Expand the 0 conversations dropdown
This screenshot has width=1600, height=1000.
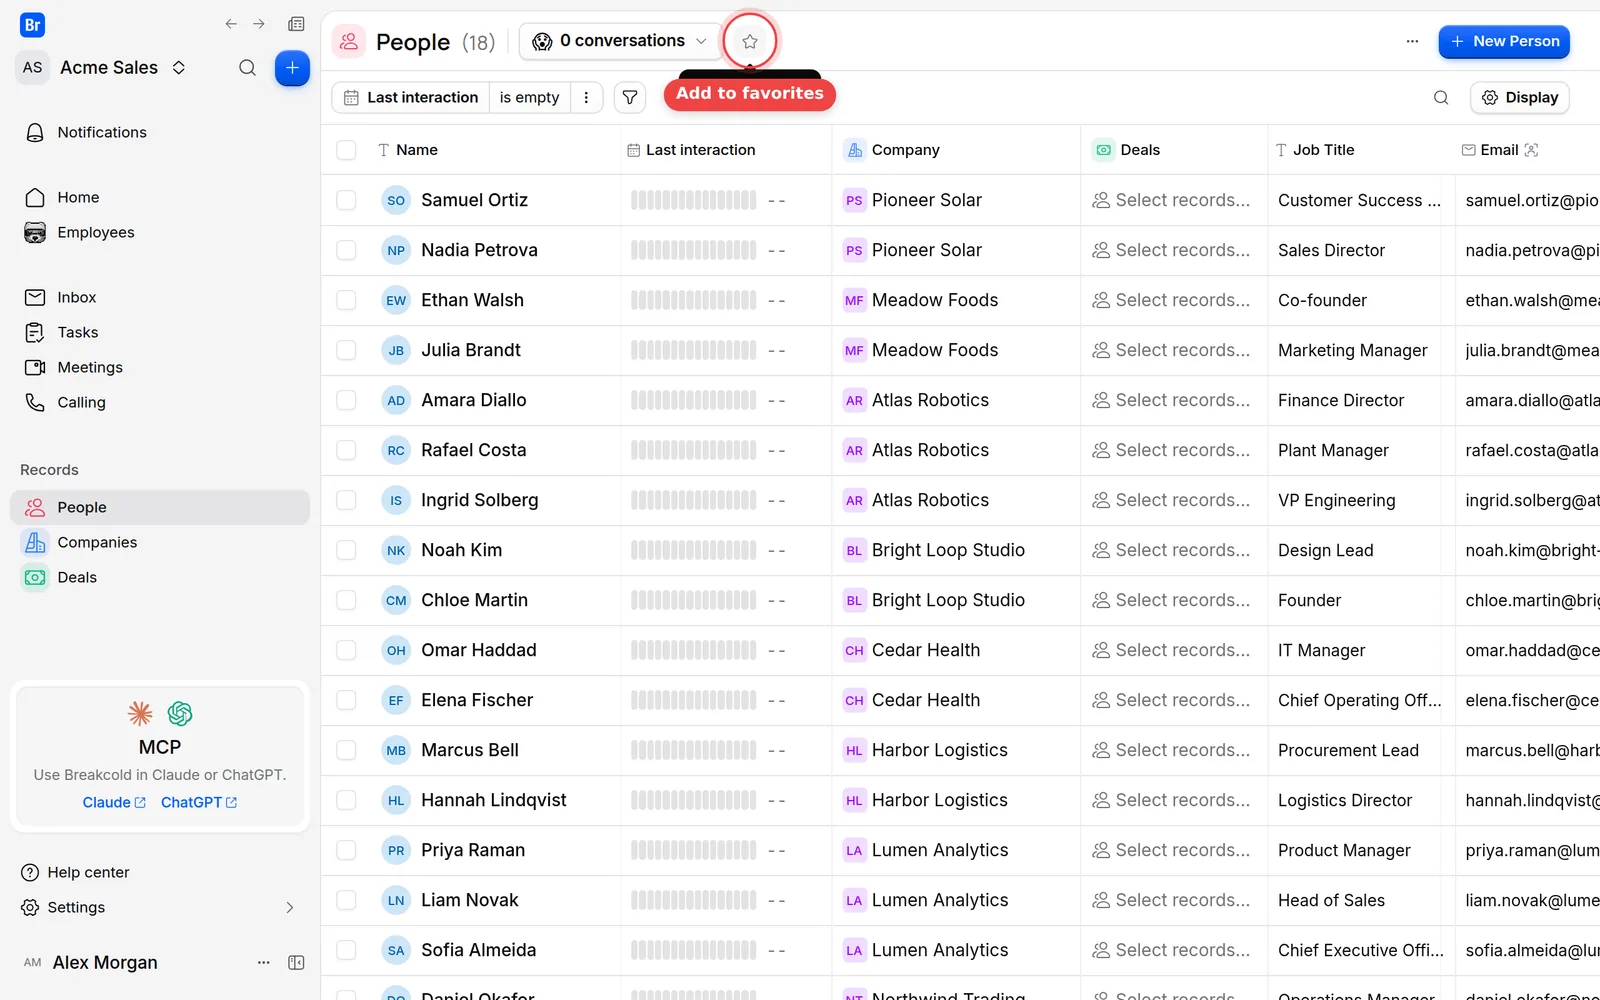tap(620, 41)
